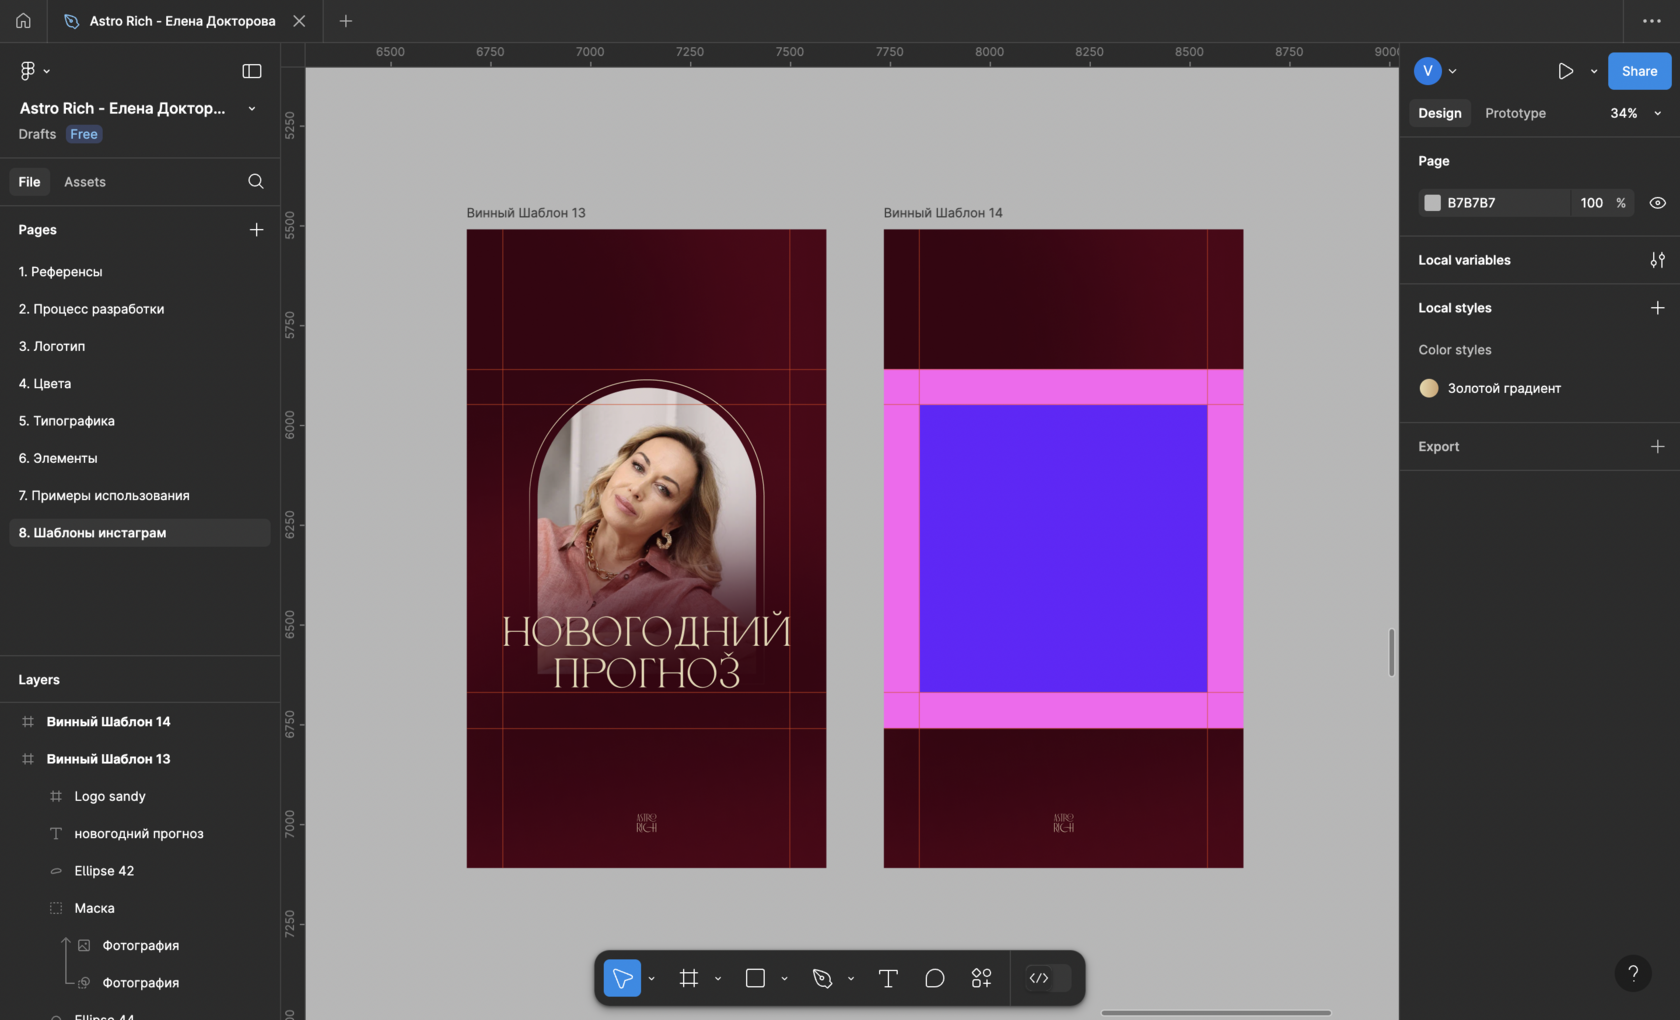The height and width of the screenshot is (1020, 1680).
Task: Select the Pen tool
Action: [x=822, y=978]
